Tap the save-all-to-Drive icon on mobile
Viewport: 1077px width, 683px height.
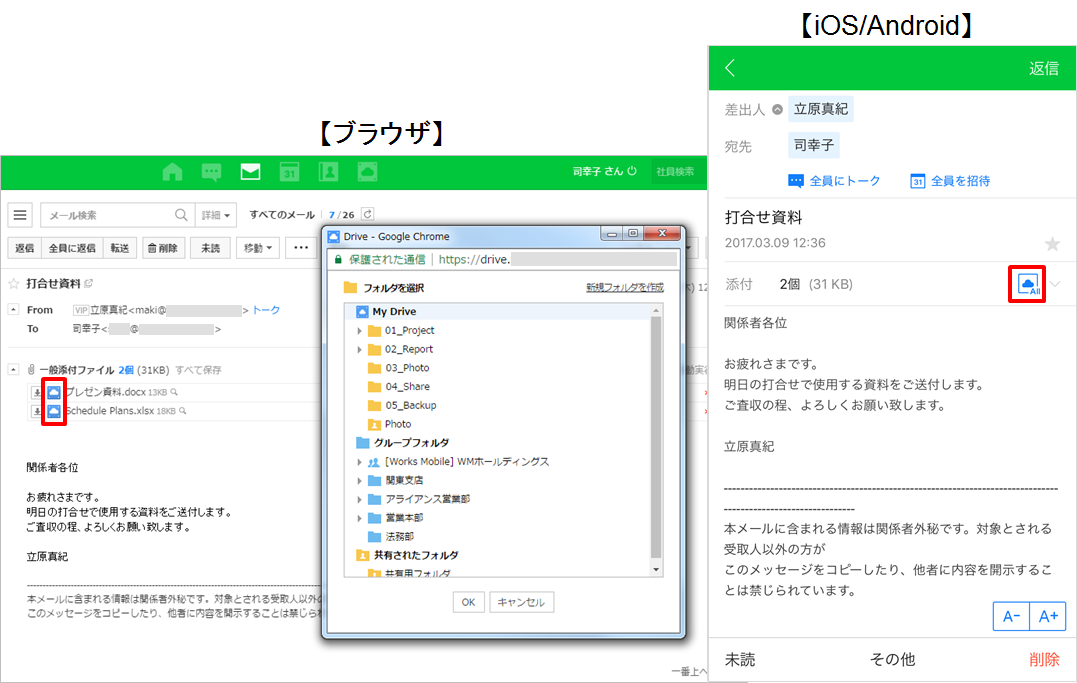click(1027, 285)
